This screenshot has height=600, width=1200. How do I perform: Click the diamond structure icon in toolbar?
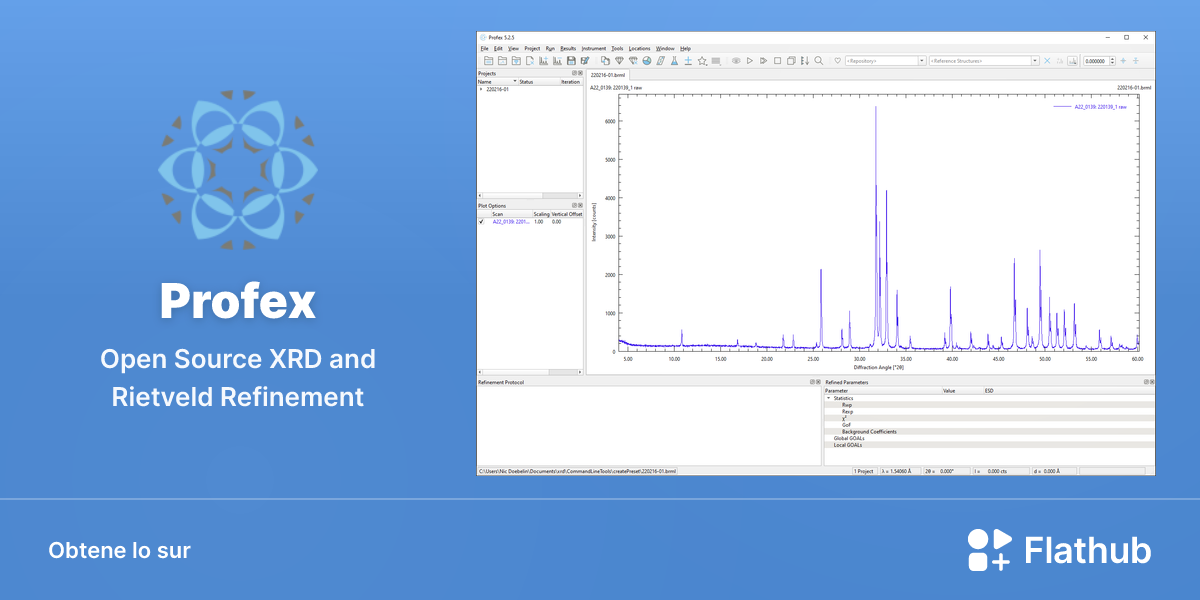(x=620, y=60)
